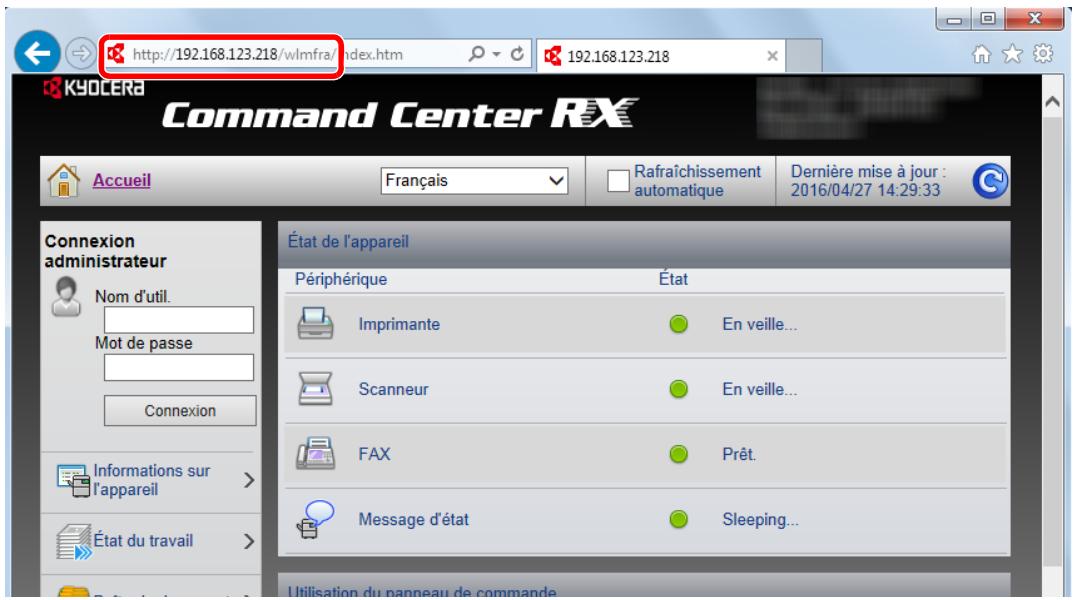Click the FAX machine icon
This screenshot has height=600, width=1075.
pos(315,453)
